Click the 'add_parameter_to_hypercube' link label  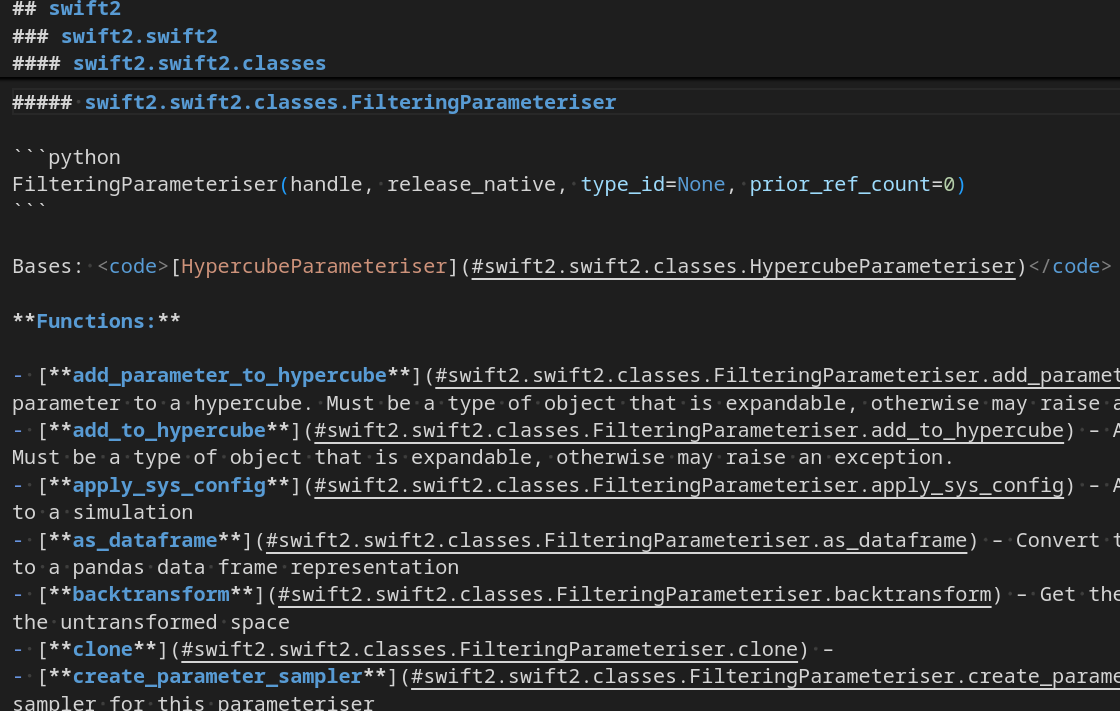229,375
